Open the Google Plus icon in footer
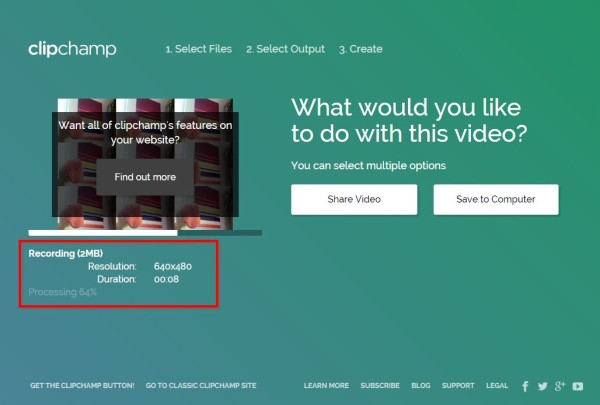The height and width of the screenshot is (405, 600). [560, 386]
